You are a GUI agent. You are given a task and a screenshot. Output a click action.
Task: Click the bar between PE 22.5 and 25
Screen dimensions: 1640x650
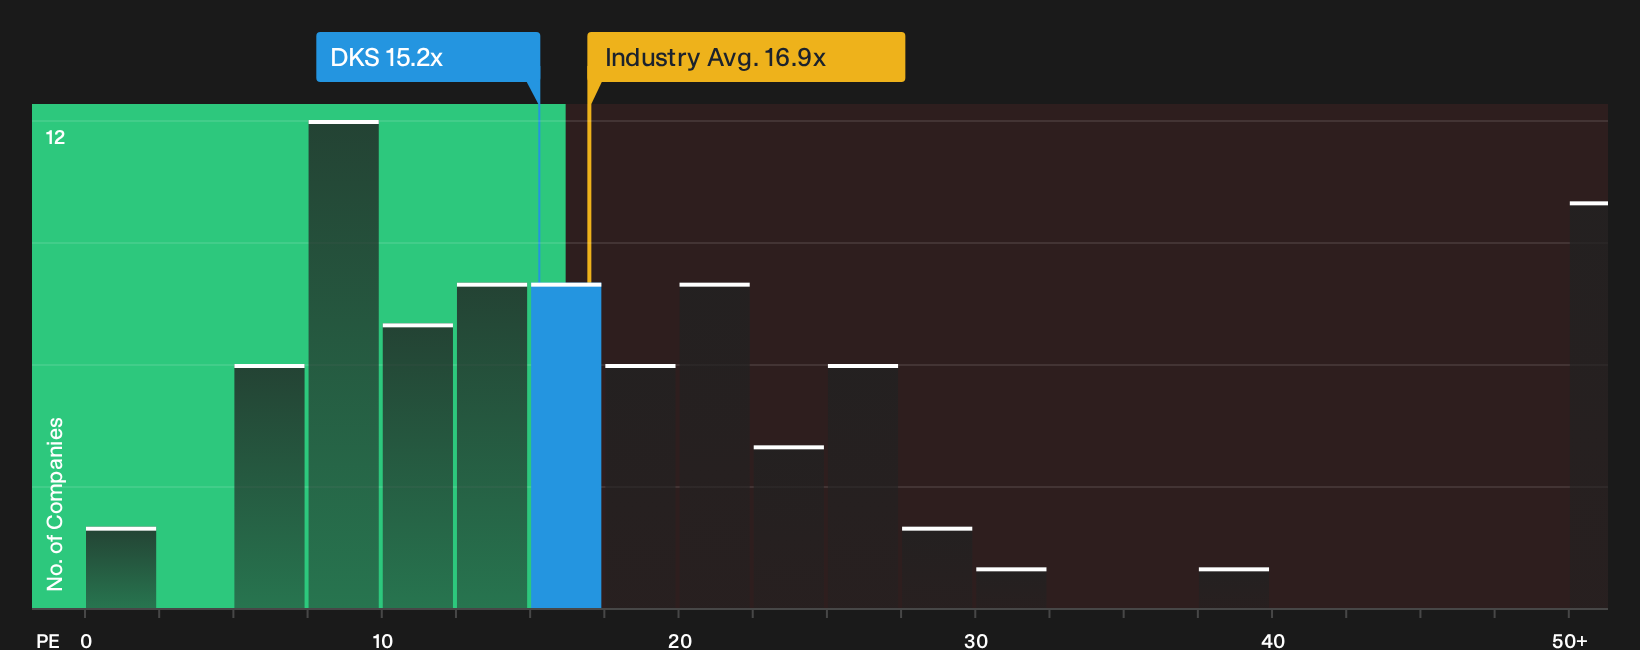(789, 527)
